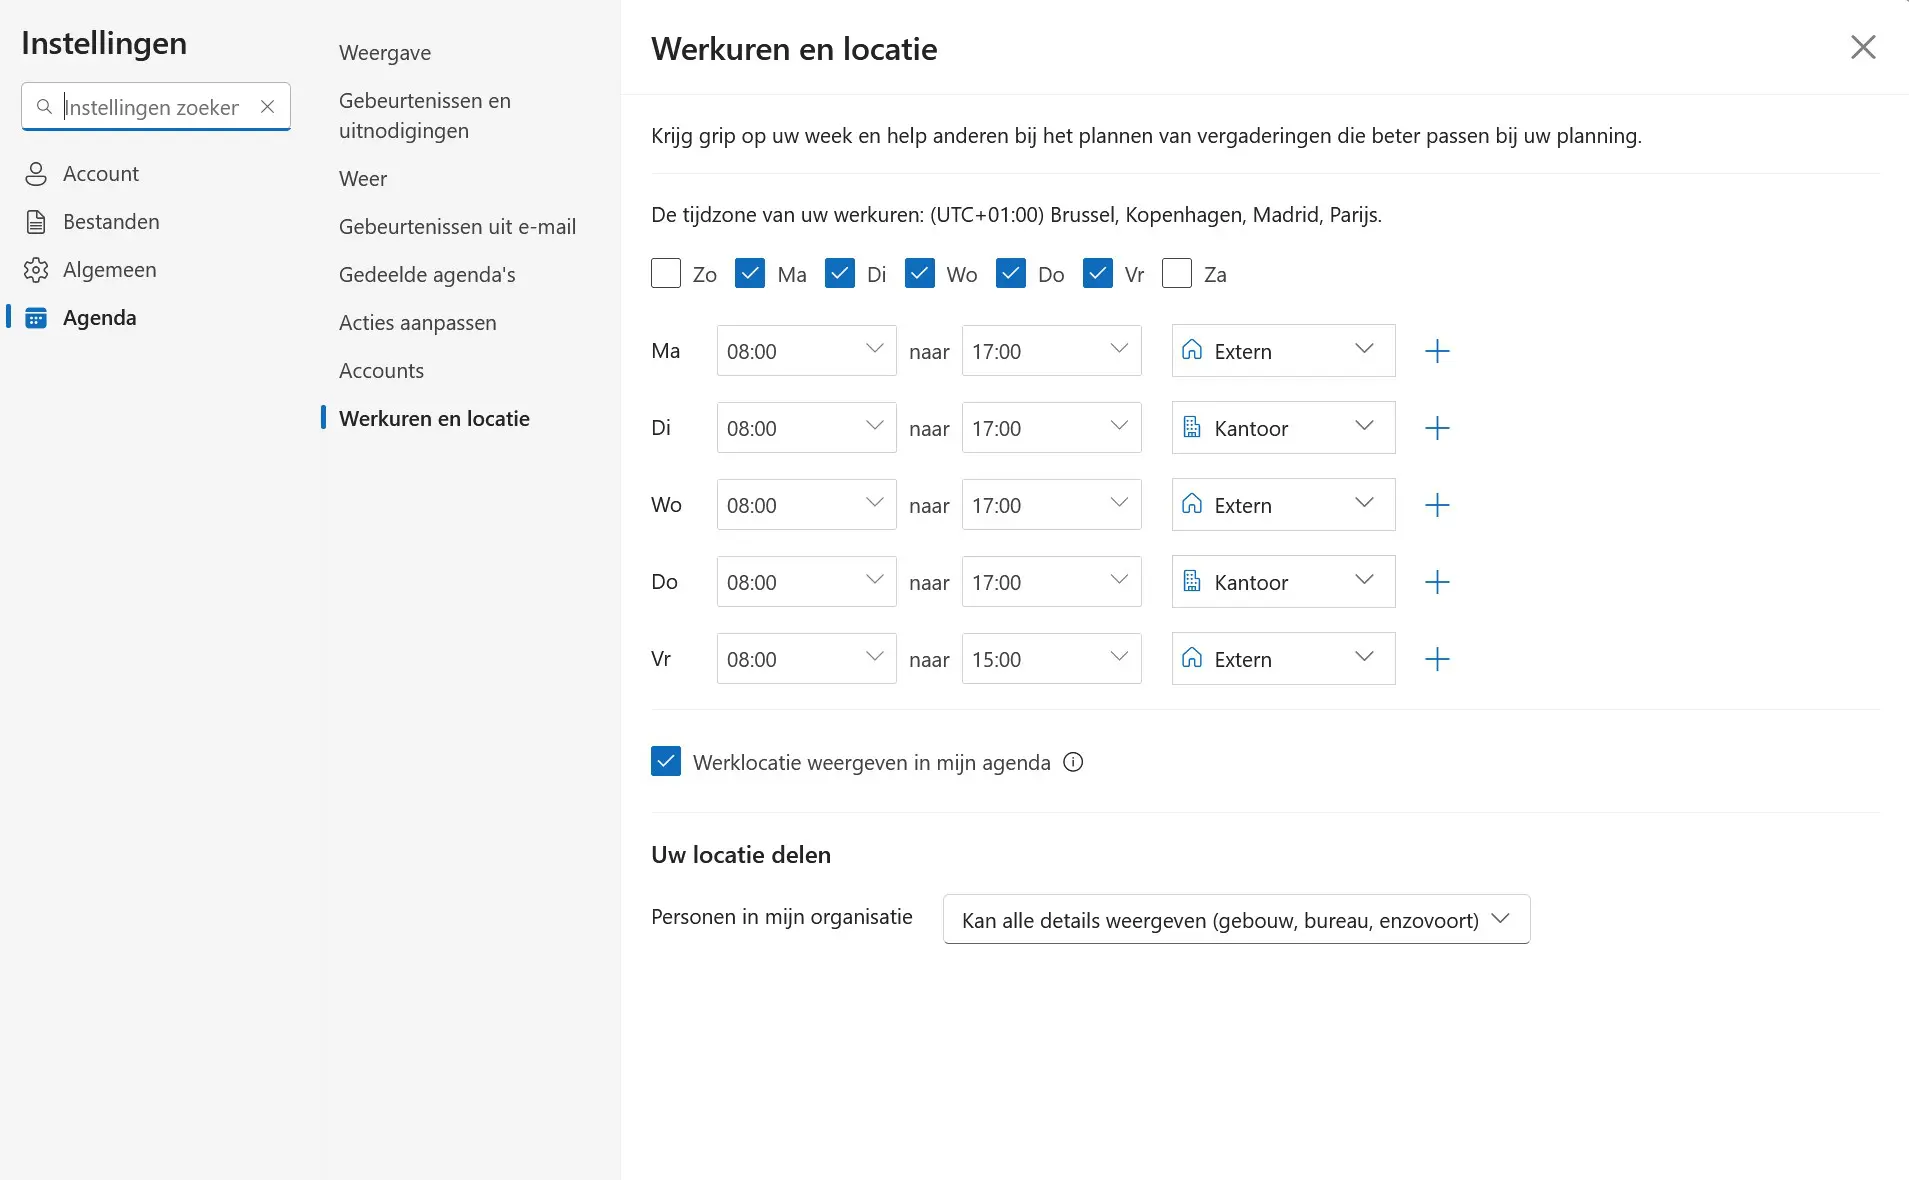Viewport: 1909px width, 1180px height.
Task: Open Wo end time dropdown
Action: click(1051, 504)
